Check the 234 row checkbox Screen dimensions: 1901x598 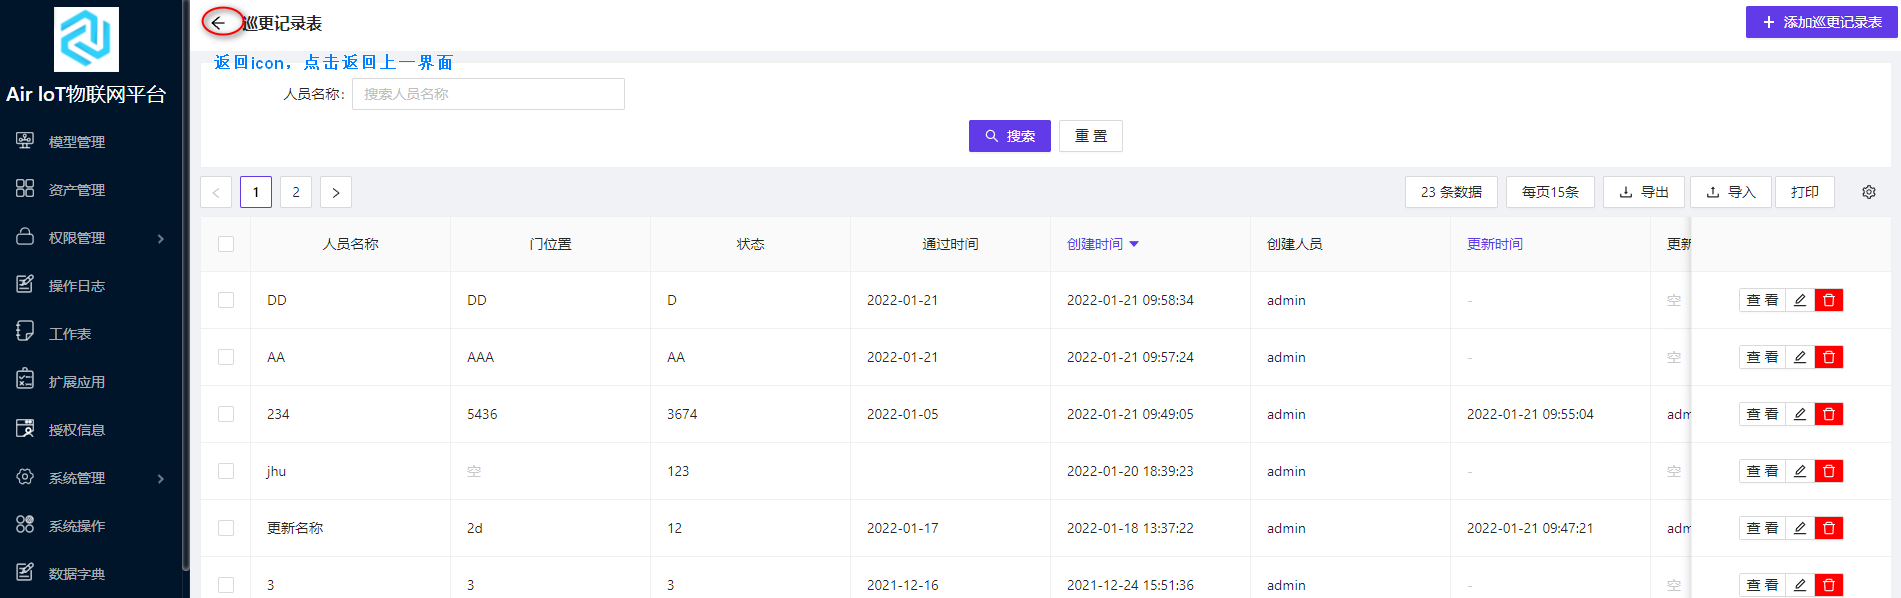pos(226,414)
